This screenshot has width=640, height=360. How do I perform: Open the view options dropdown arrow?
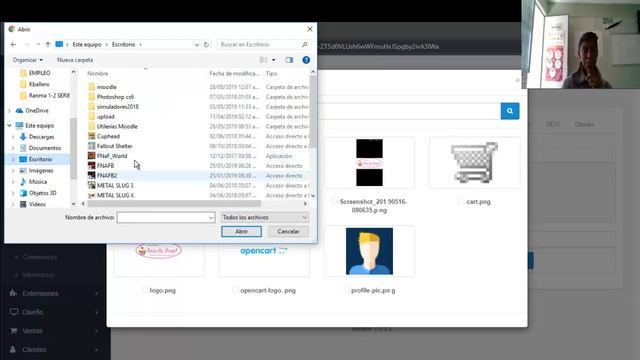pyautogui.click(x=273, y=60)
